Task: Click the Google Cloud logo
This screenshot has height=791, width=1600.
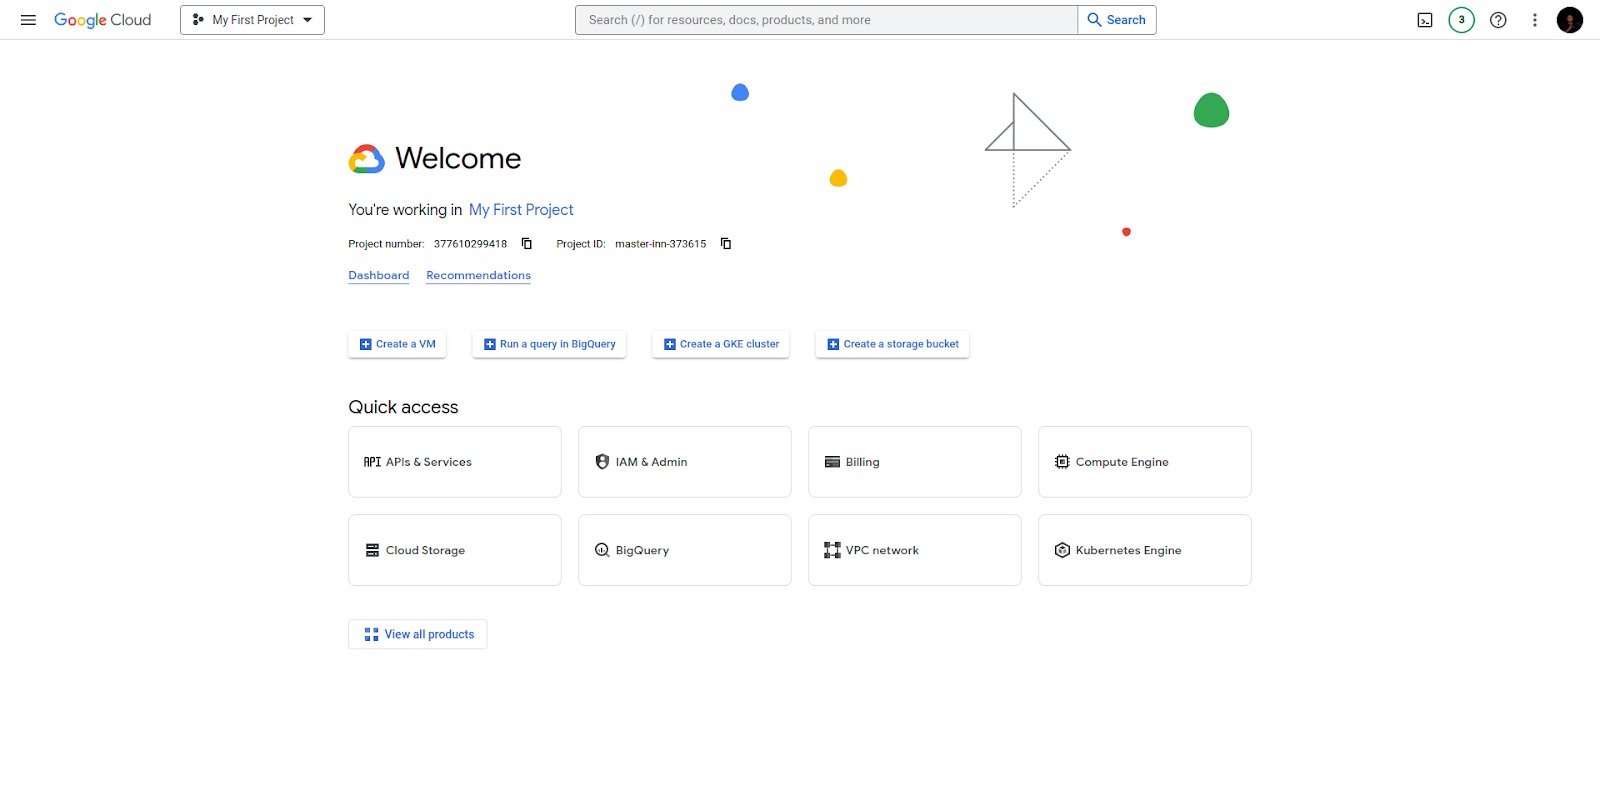Action: pos(102,20)
